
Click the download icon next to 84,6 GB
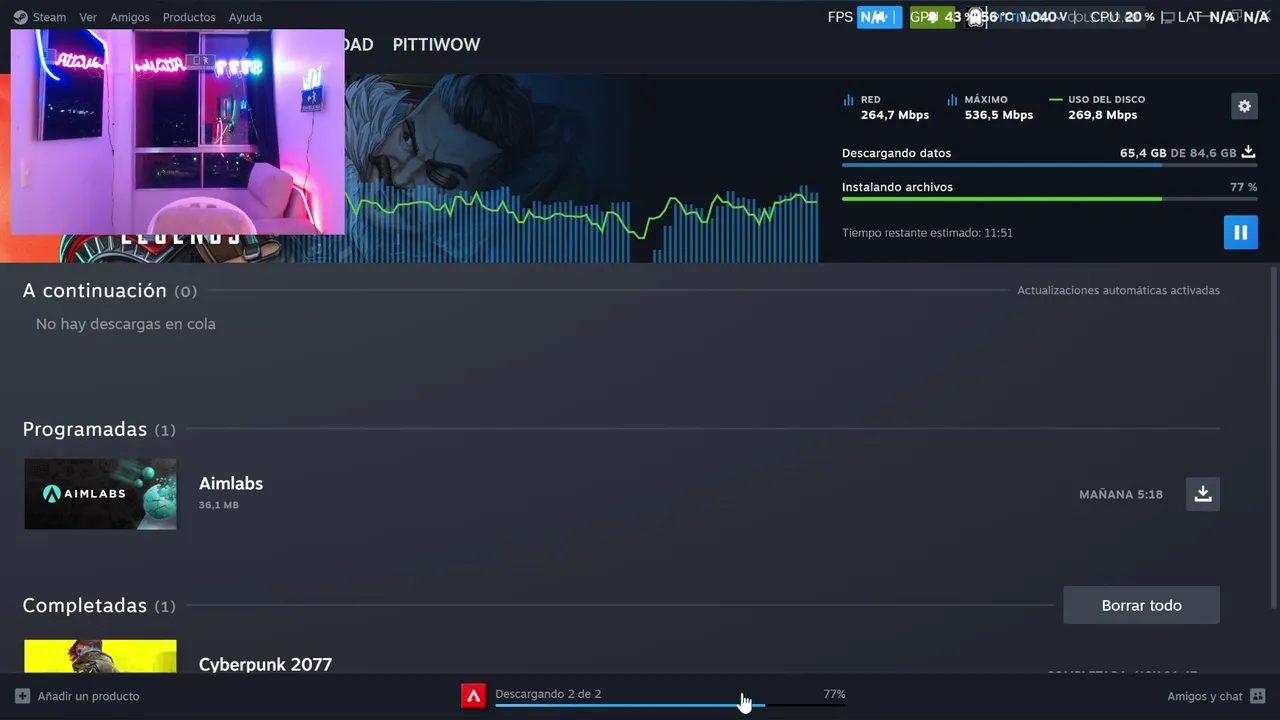[1248, 153]
